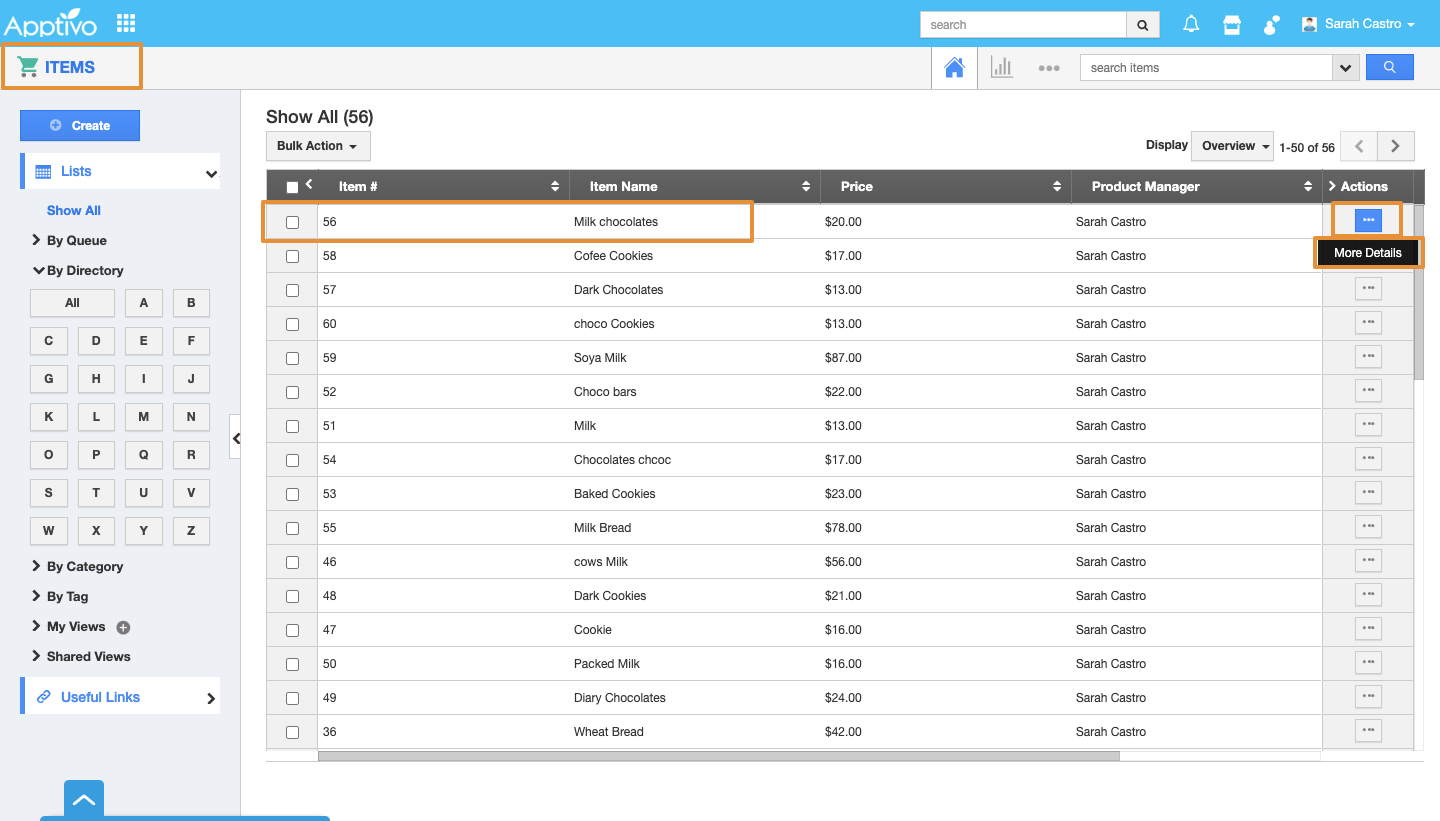Image resolution: width=1440 pixels, height=821 pixels.
Task: Open the Overview display dropdown
Action: [x=1232, y=146]
